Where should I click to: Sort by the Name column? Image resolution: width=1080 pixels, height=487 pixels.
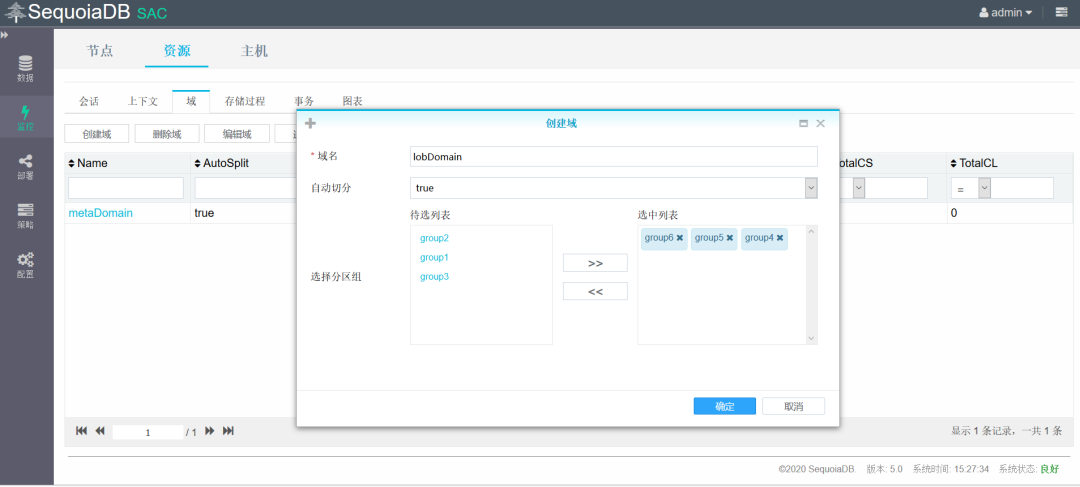[87, 163]
